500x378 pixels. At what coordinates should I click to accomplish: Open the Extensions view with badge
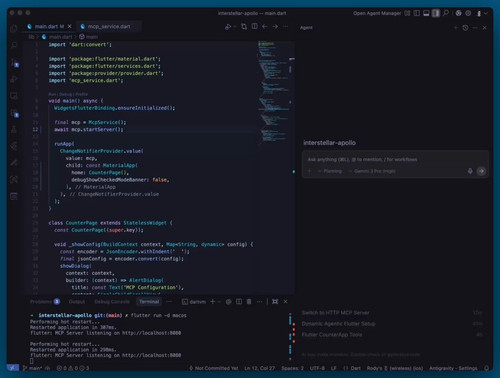(15, 113)
